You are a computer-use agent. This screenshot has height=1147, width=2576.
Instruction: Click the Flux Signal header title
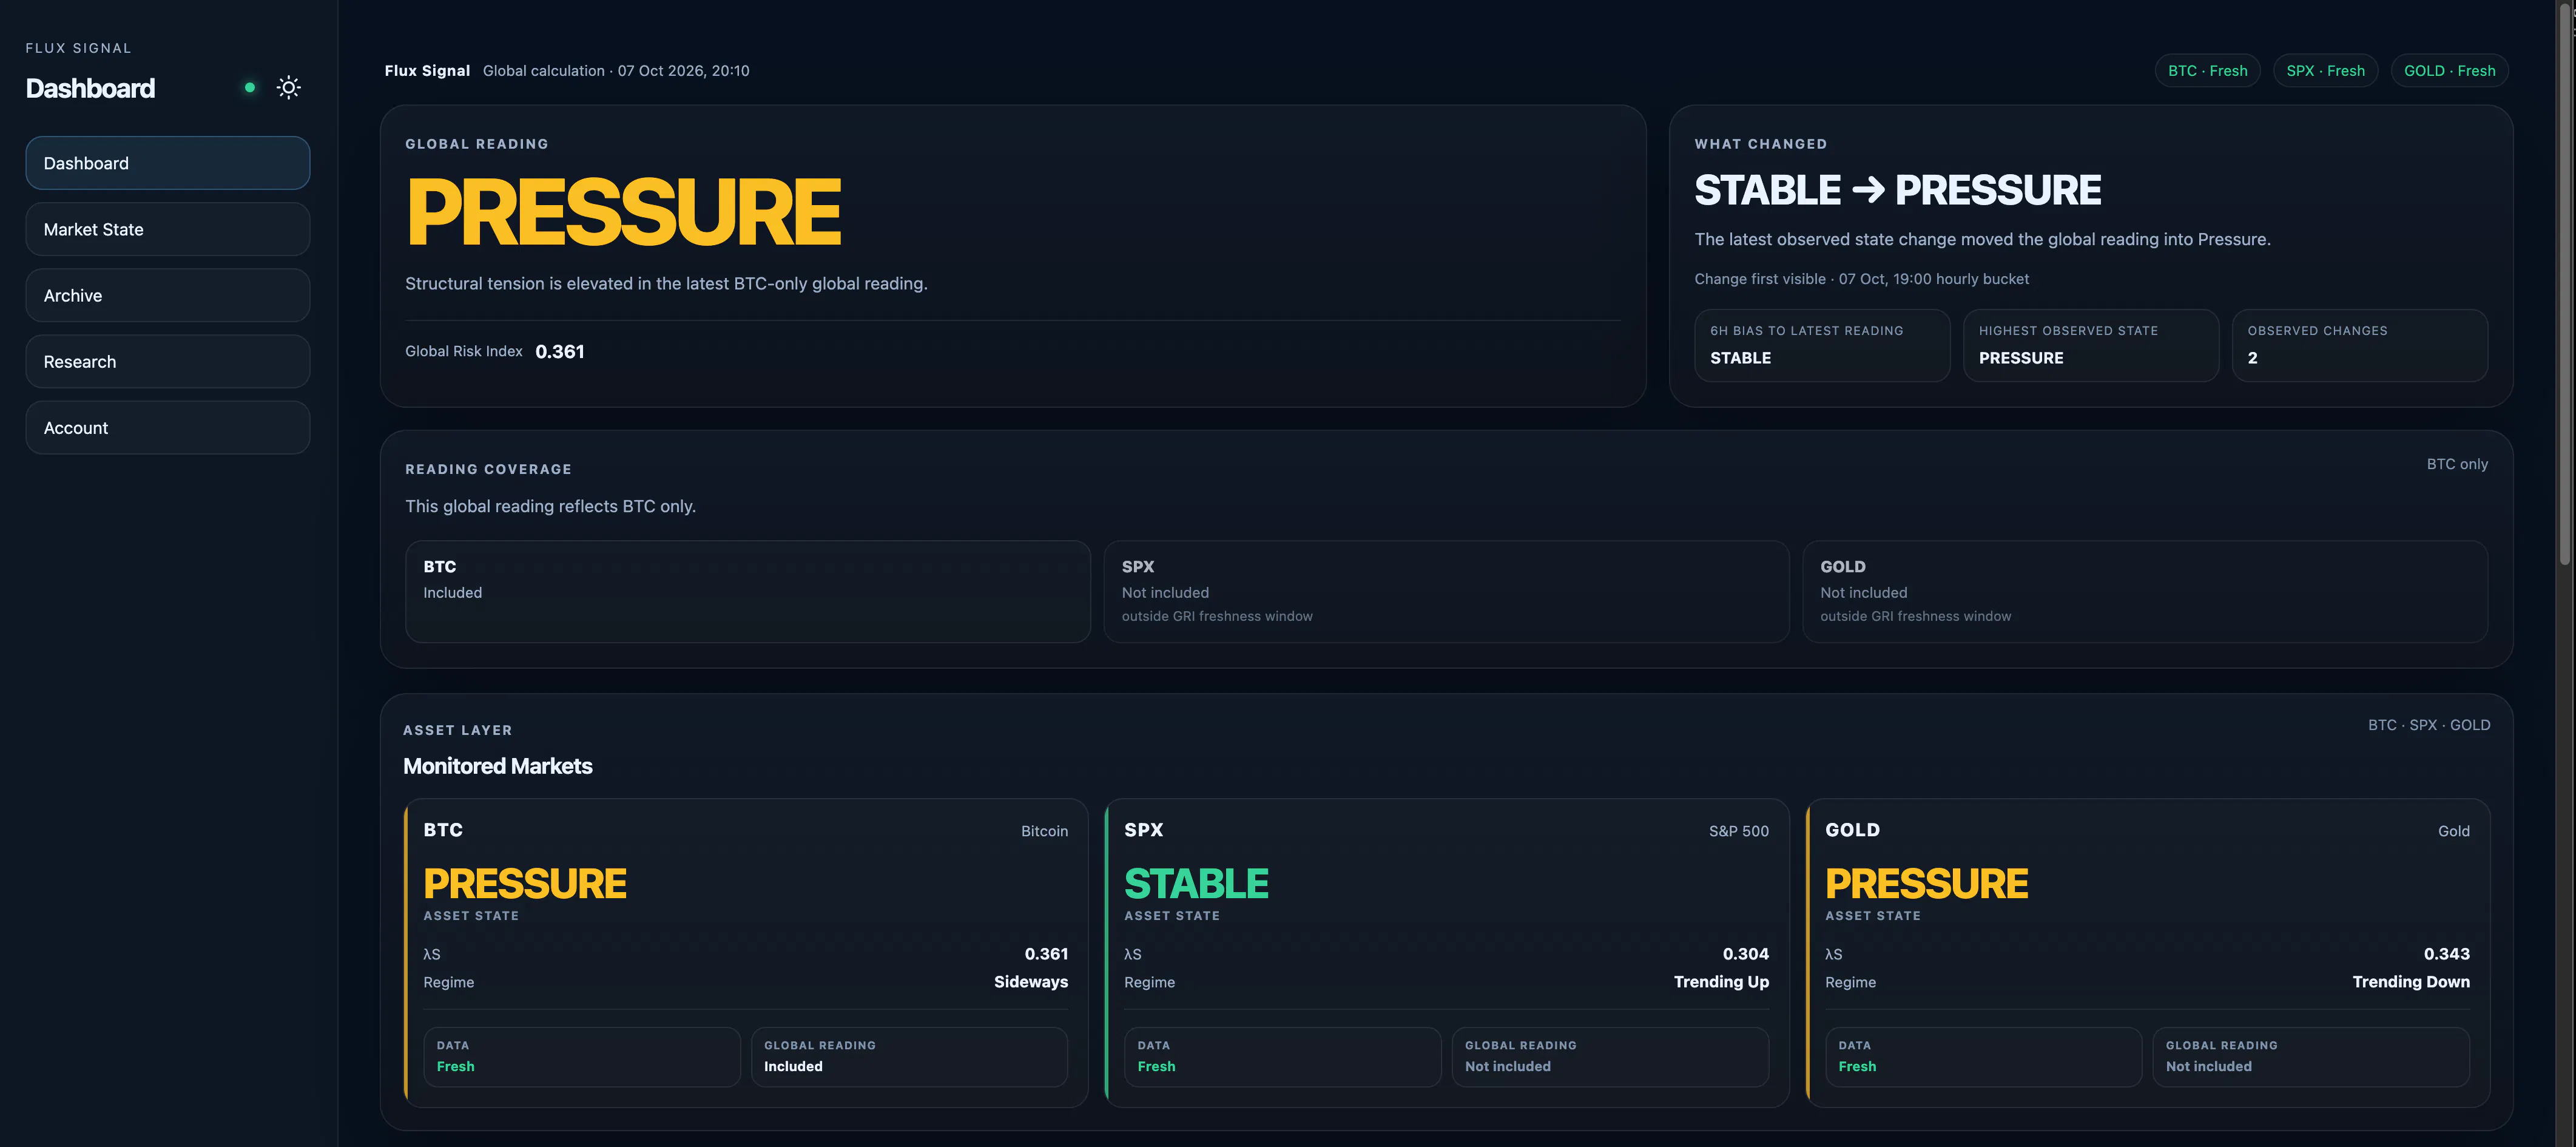click(427, 71)
